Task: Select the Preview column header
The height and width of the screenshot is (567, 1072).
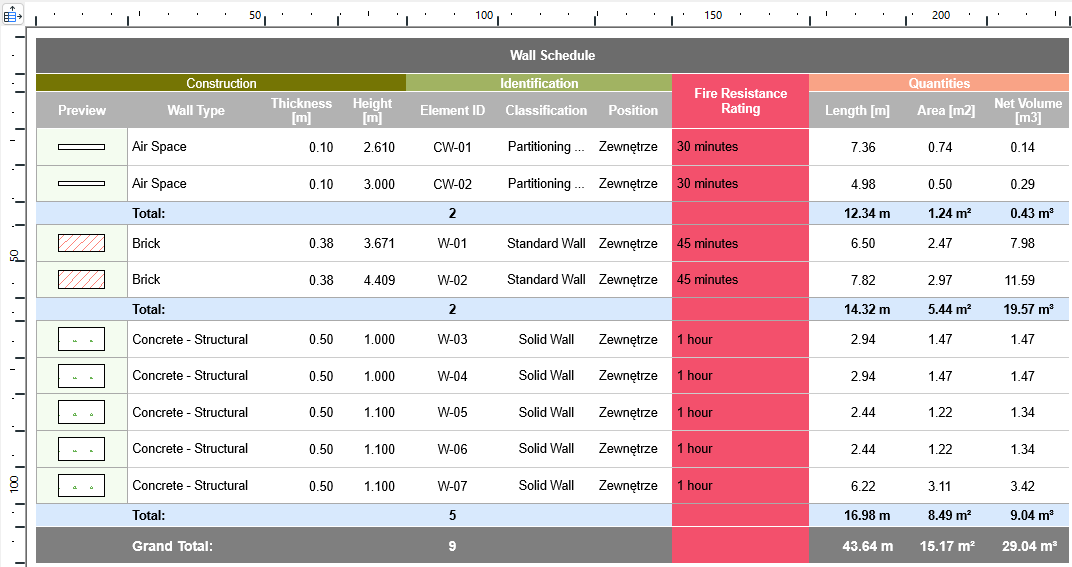Action: pyautogui.click(x=82, y=110)
